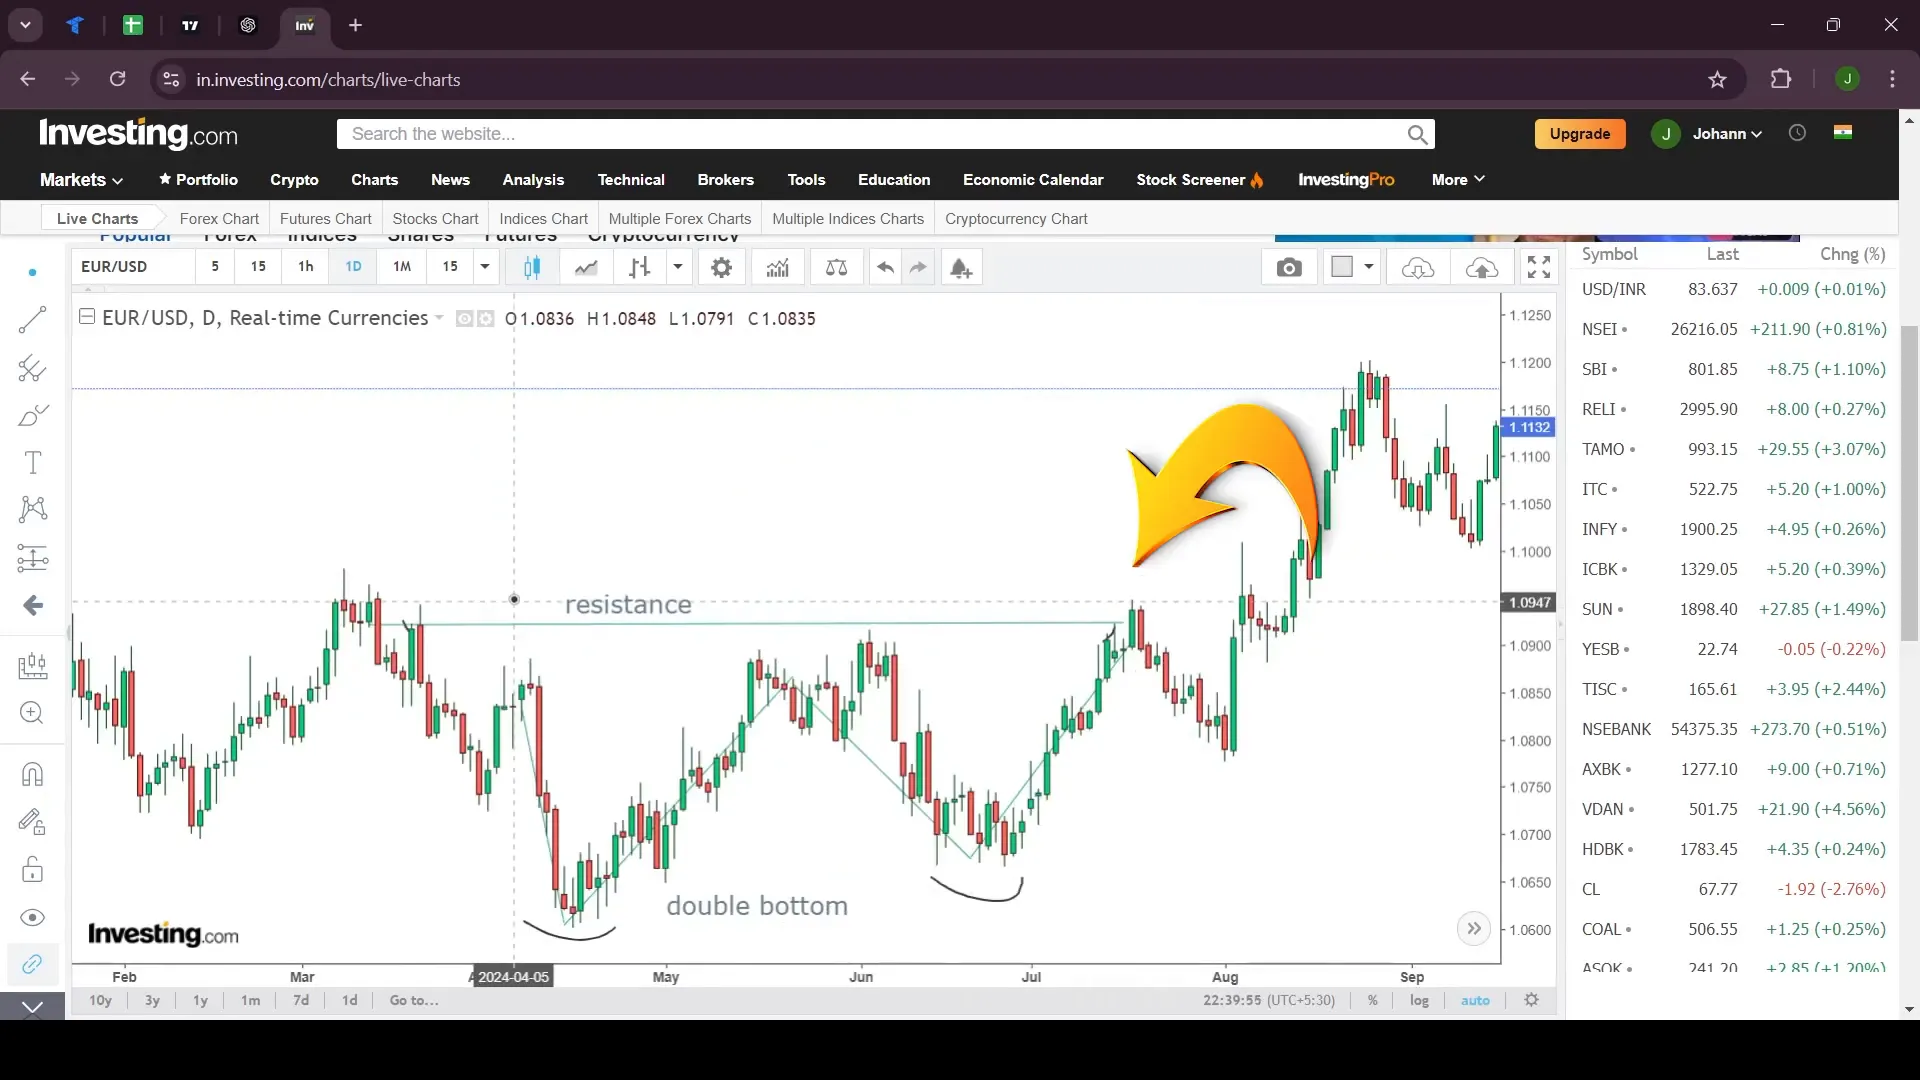Redo the chart action

pos(918,267)
